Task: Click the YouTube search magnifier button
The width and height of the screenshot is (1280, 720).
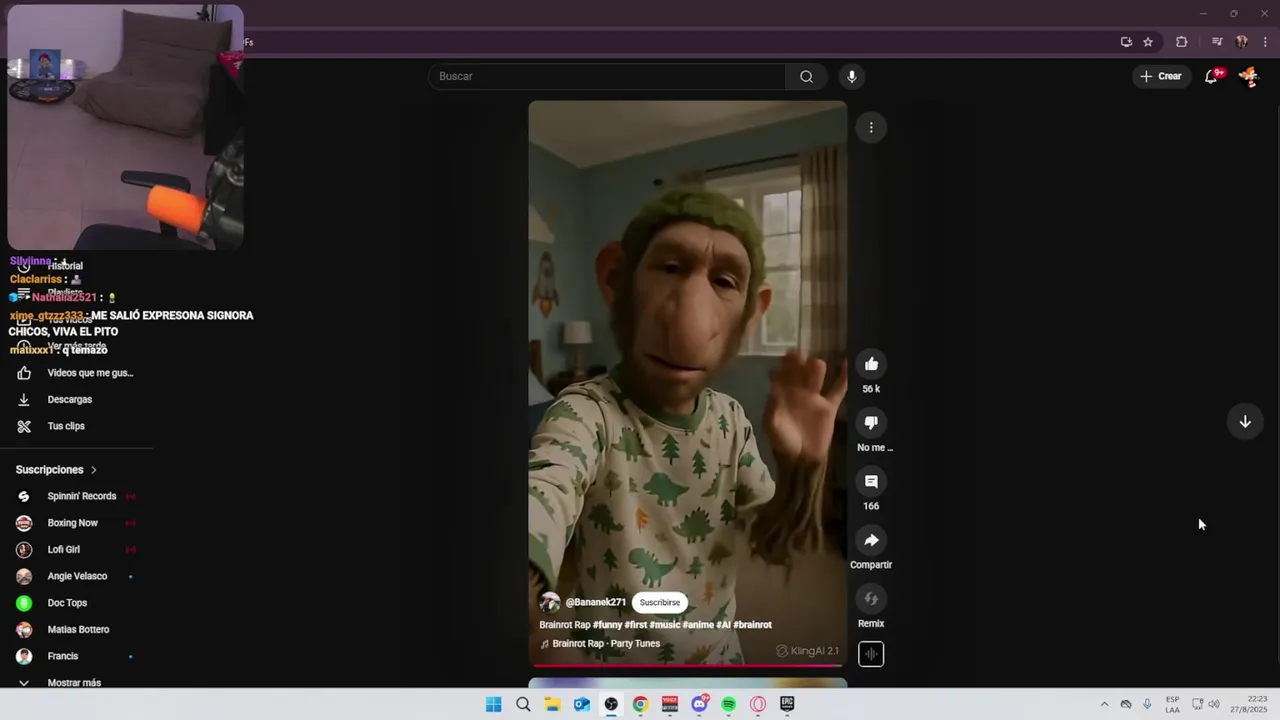Action: (x=806, y=76)
